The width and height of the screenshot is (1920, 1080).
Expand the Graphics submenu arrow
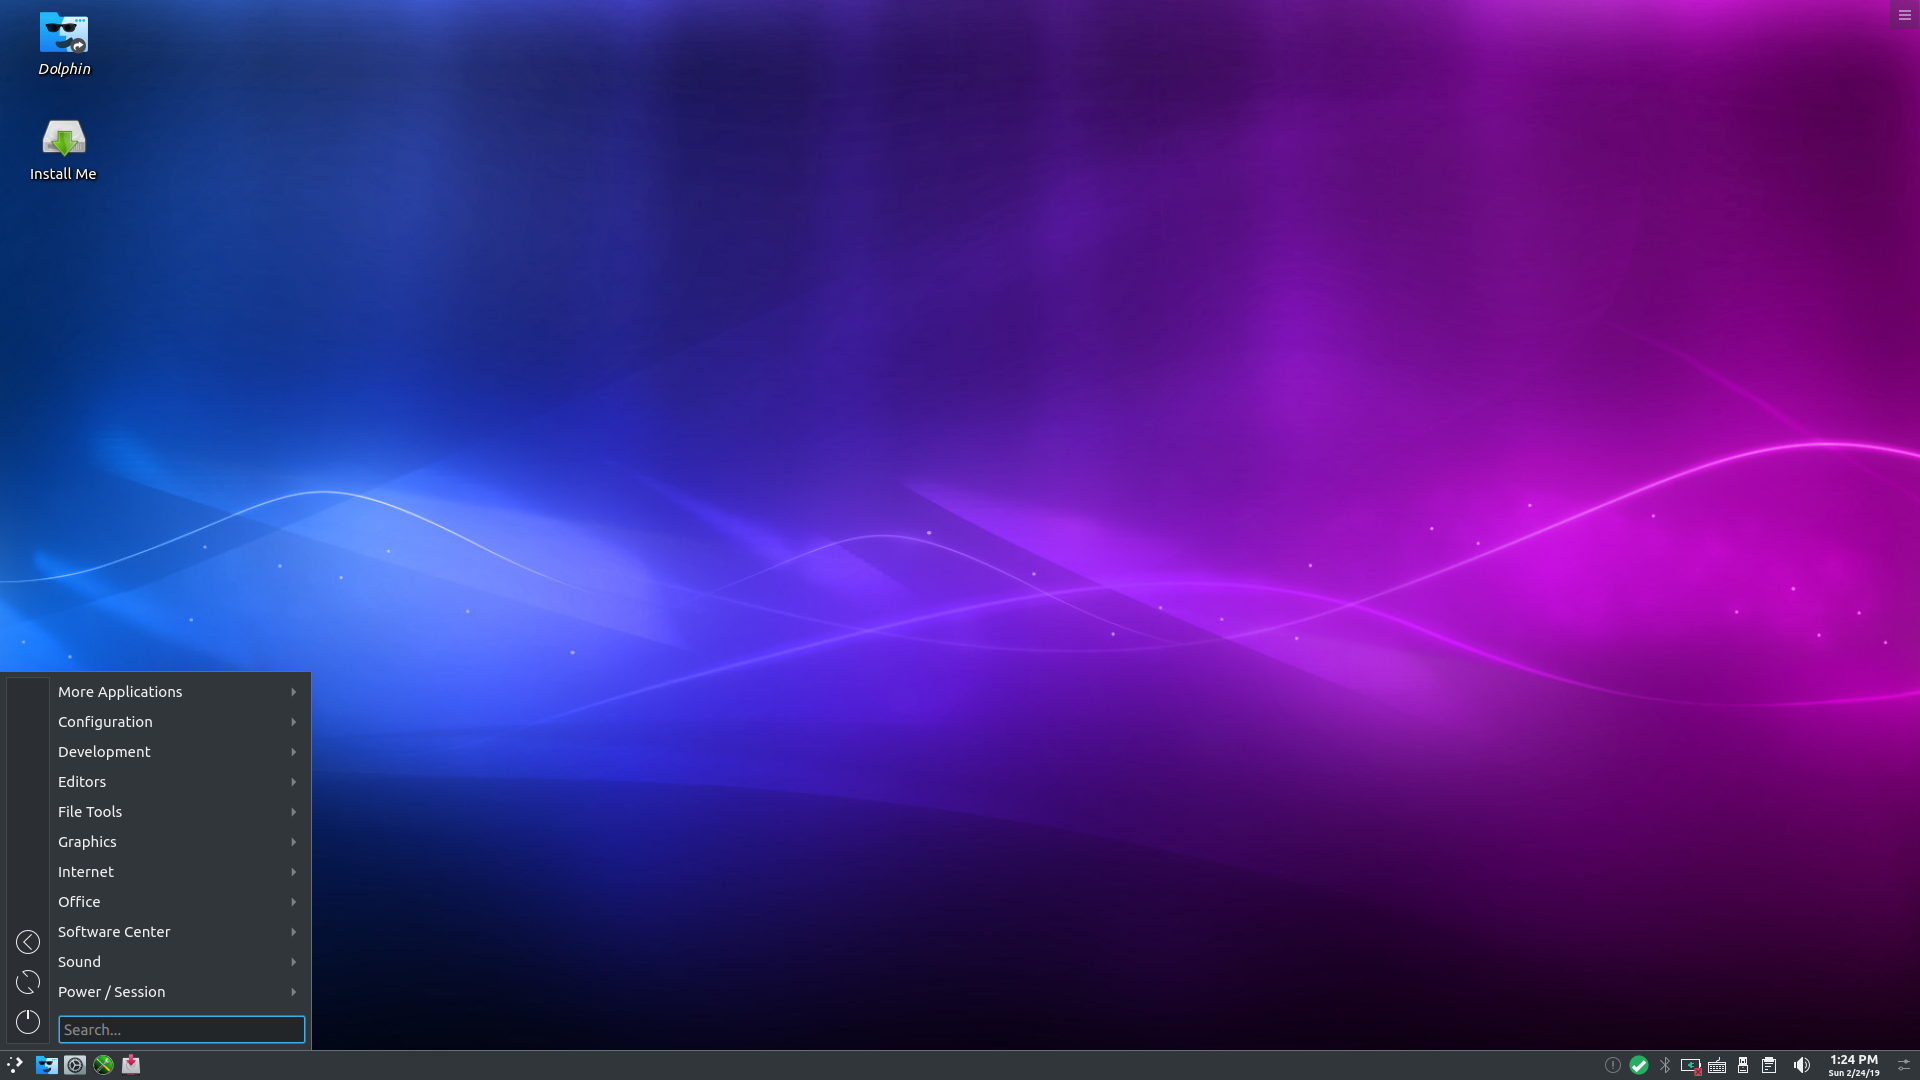coord(294,842)
